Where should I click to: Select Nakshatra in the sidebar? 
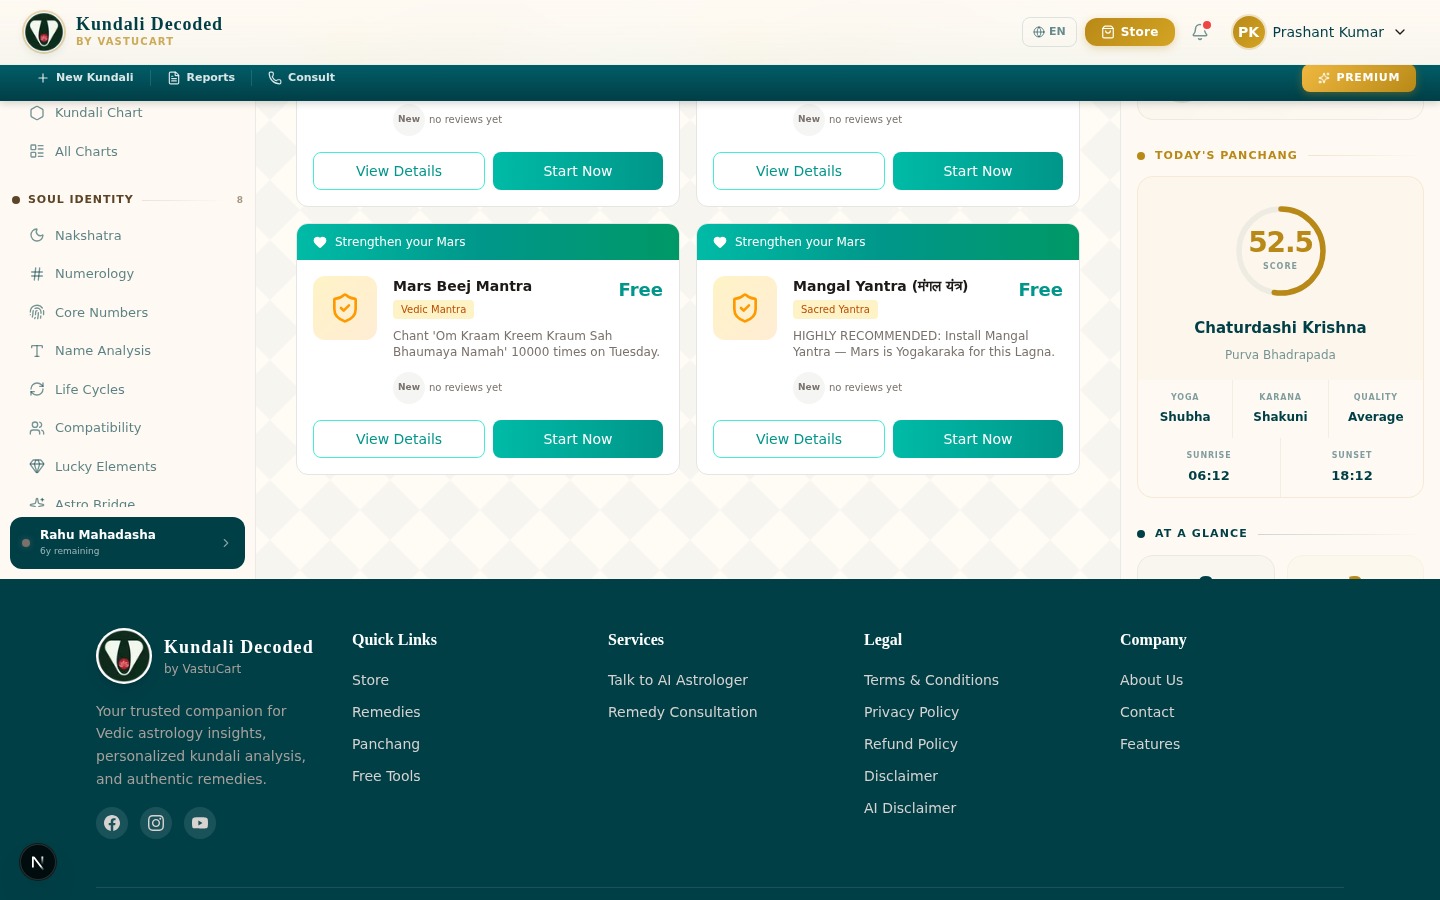point(88,236)
